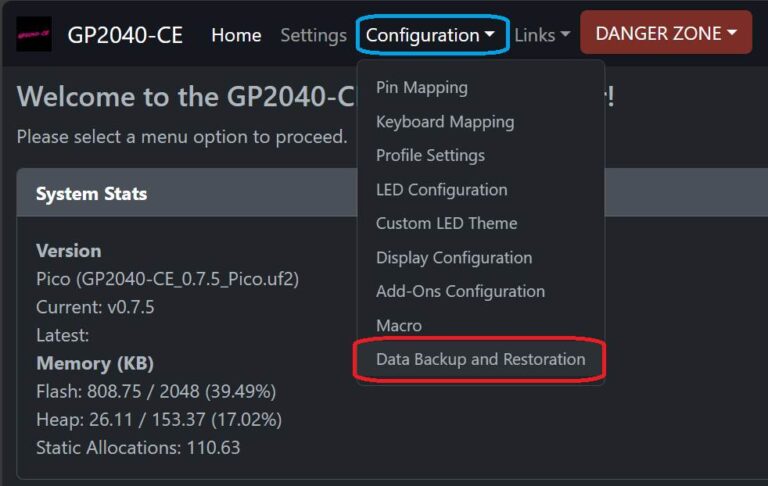Choose Keyboard Mapping option
This screenshot has height=486, width=768.
click(x=445, y=122)
